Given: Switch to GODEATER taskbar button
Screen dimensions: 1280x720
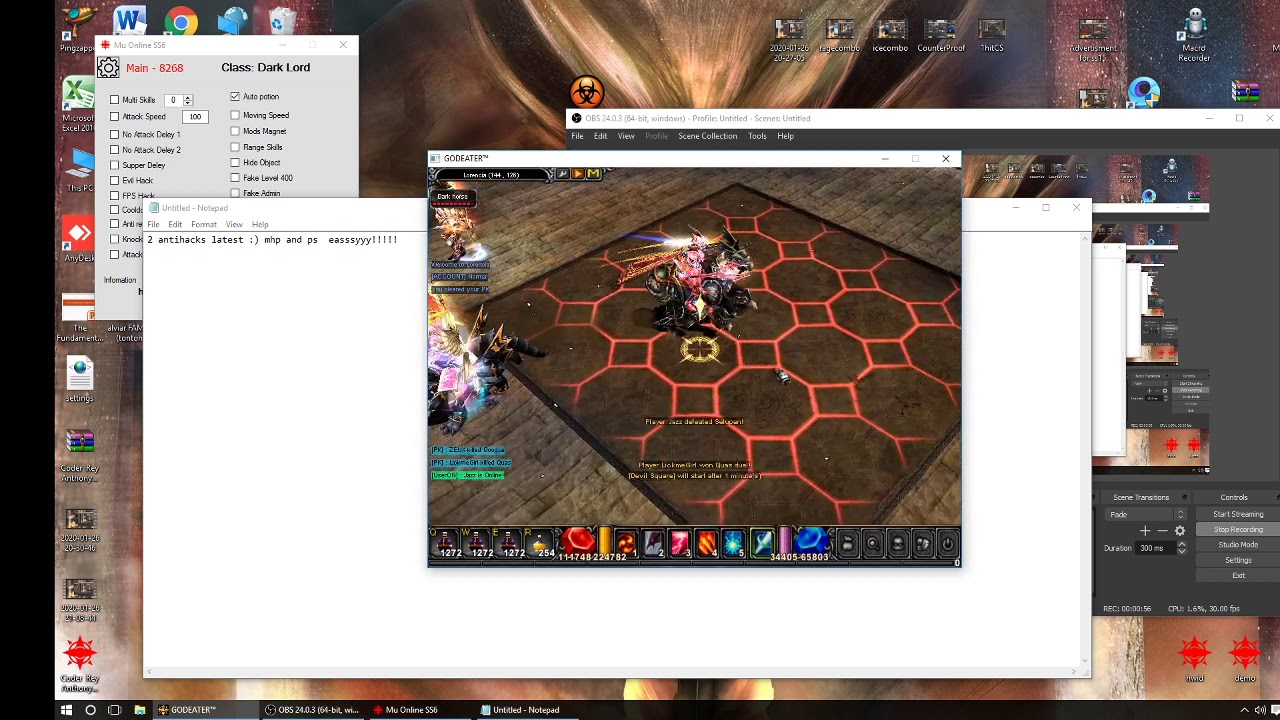Looking at the screenshot, I should point(206,710).
